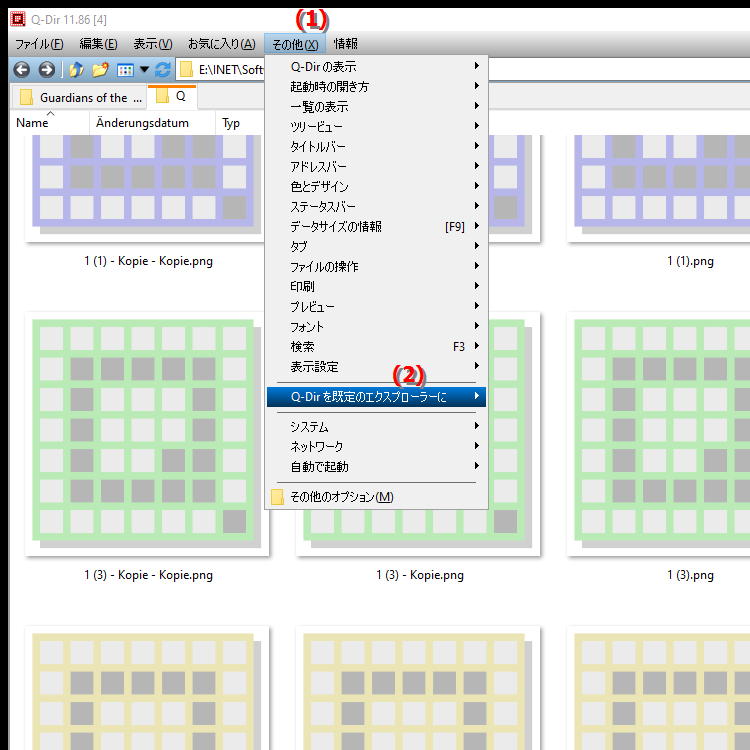Select Q-Dir を既定のエクスプローラーに

point(376,397)
